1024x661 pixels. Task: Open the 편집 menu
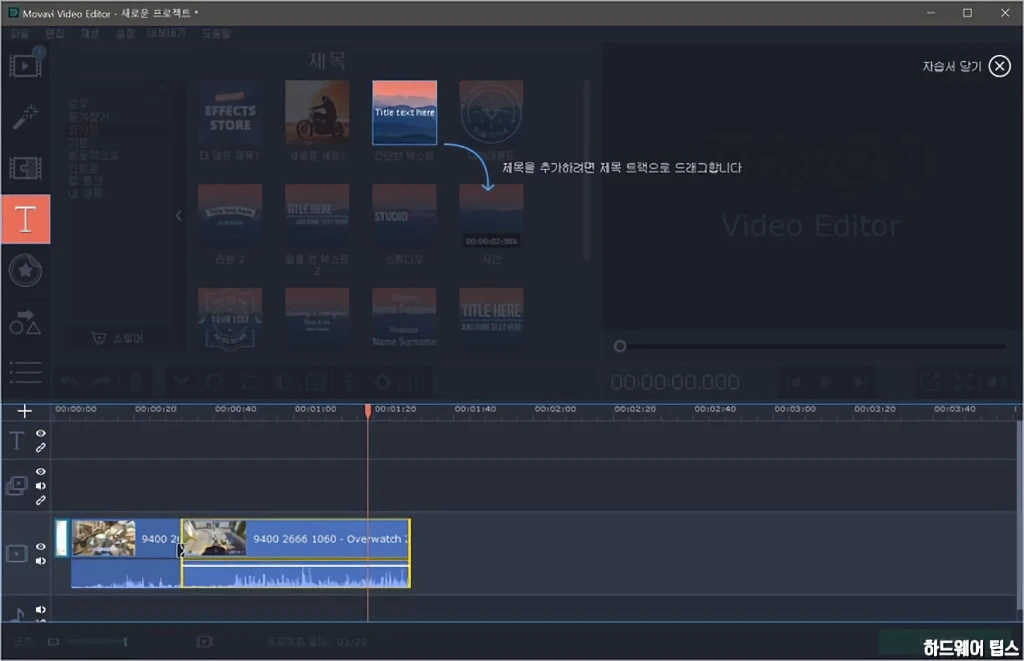coord(55,33)
